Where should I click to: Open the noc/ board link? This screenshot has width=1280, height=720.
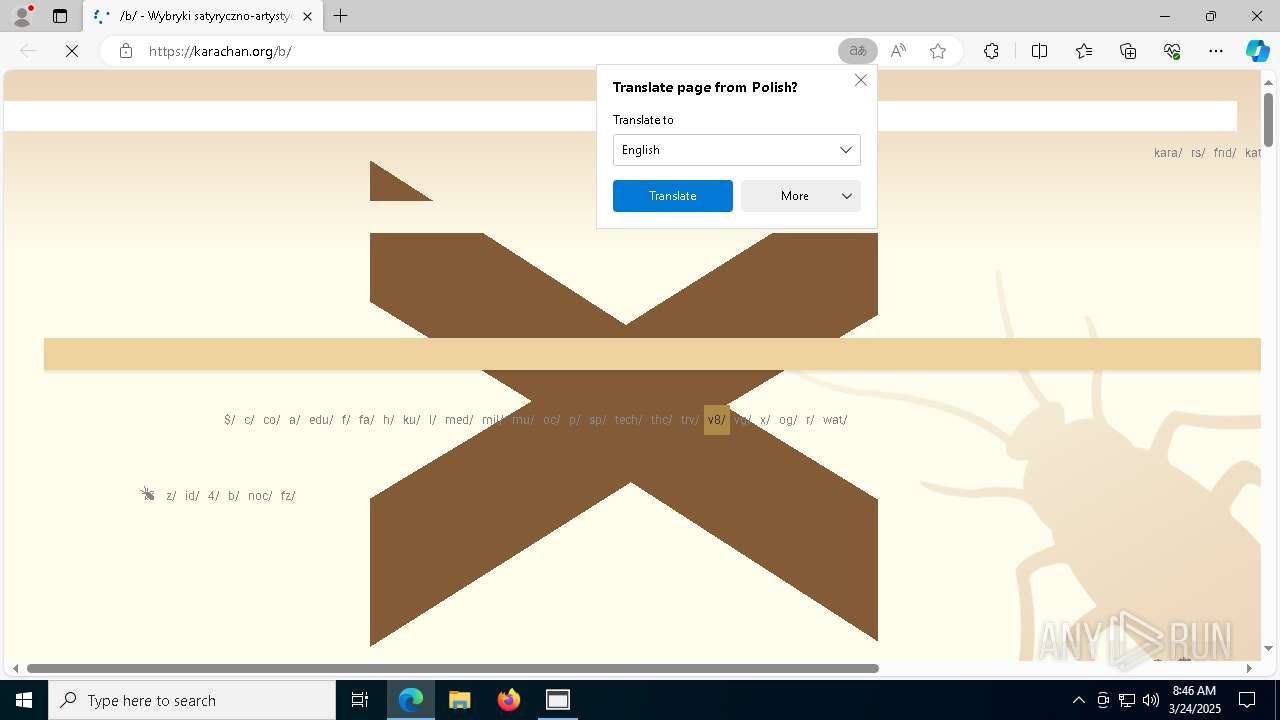point(260,496)
